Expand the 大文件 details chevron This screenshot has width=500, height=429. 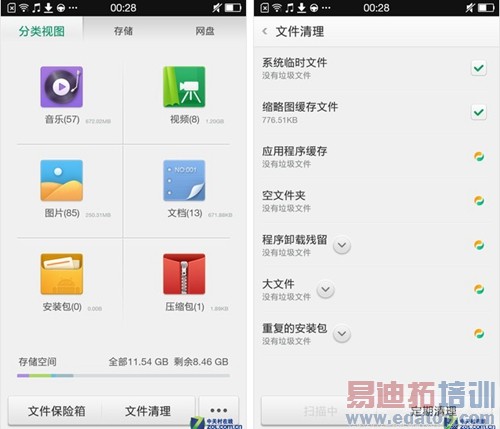[x=326, y=289]
